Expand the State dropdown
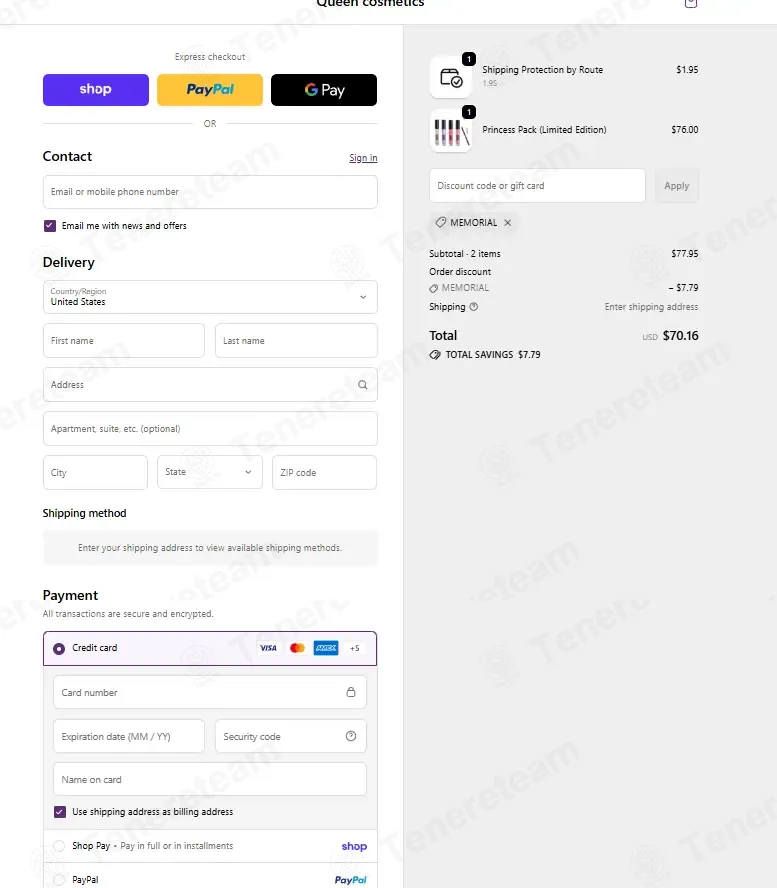 click(210, 472)
